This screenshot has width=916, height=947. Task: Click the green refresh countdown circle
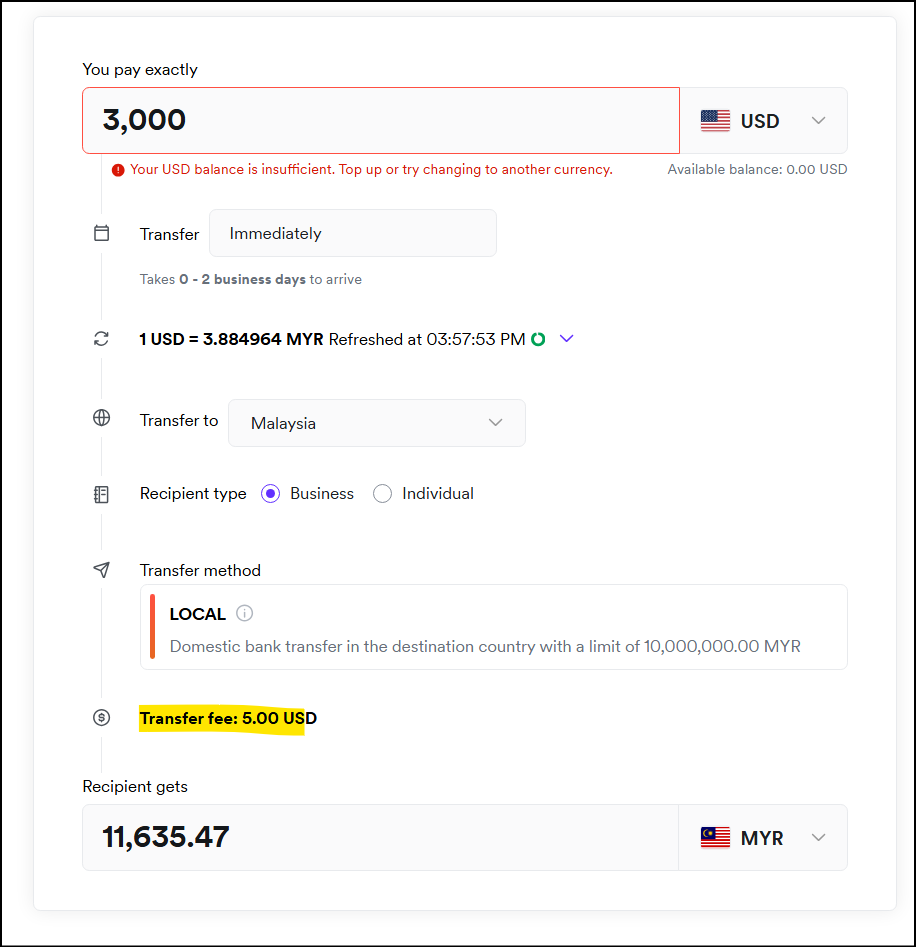point(538,339)
